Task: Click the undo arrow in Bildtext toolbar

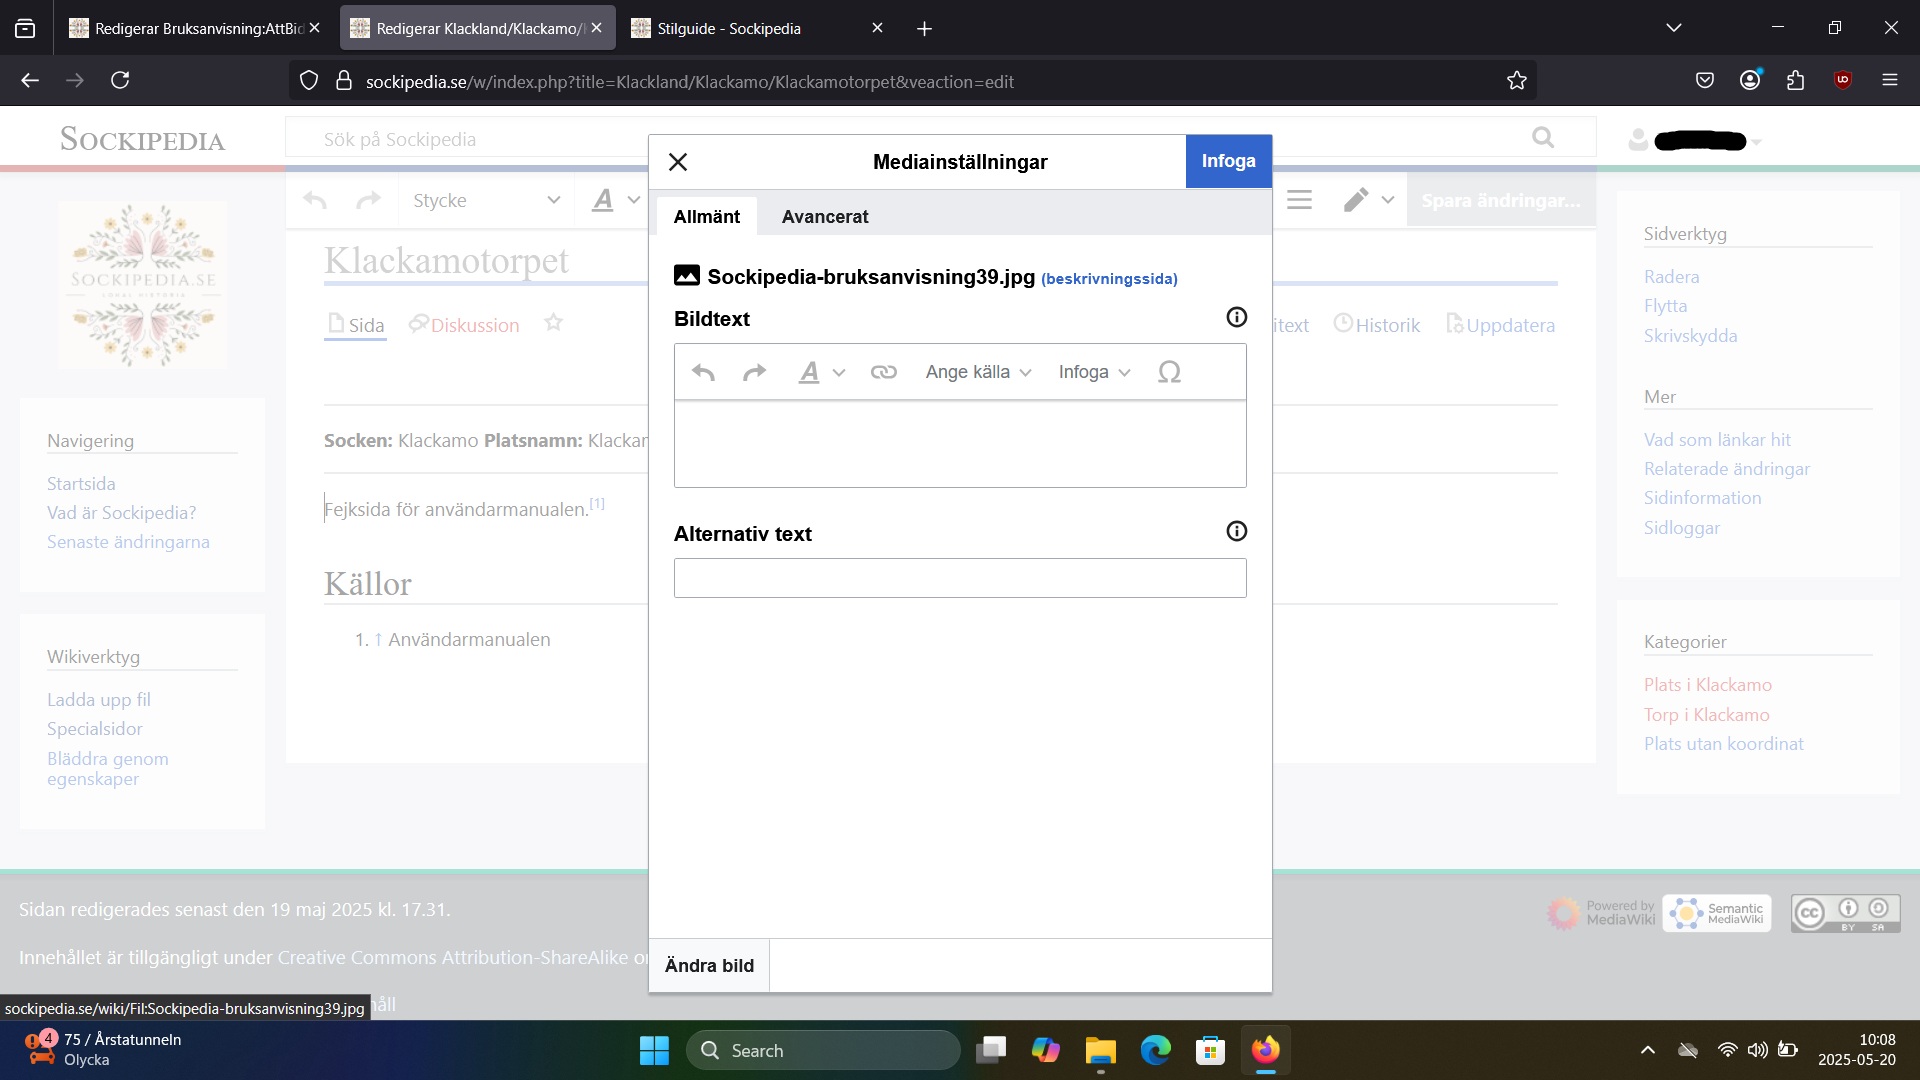Action: 703,372
